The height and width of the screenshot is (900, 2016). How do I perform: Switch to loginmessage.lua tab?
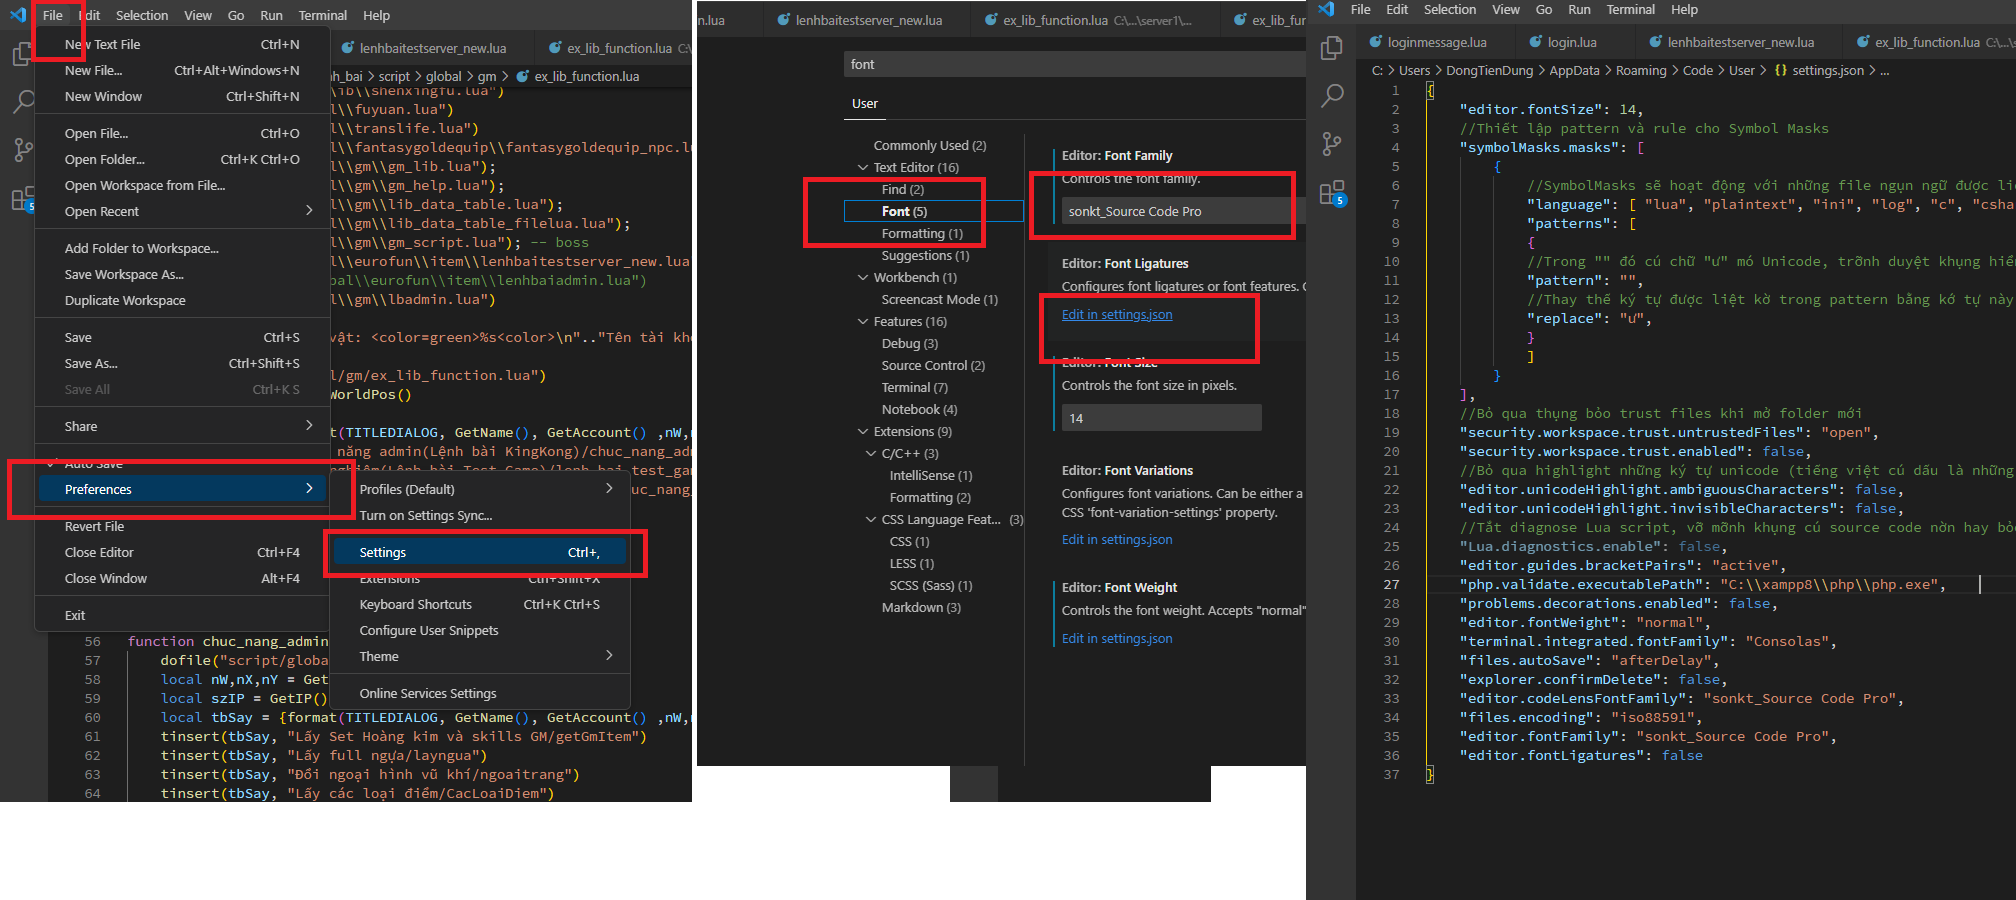point(1436,42)
